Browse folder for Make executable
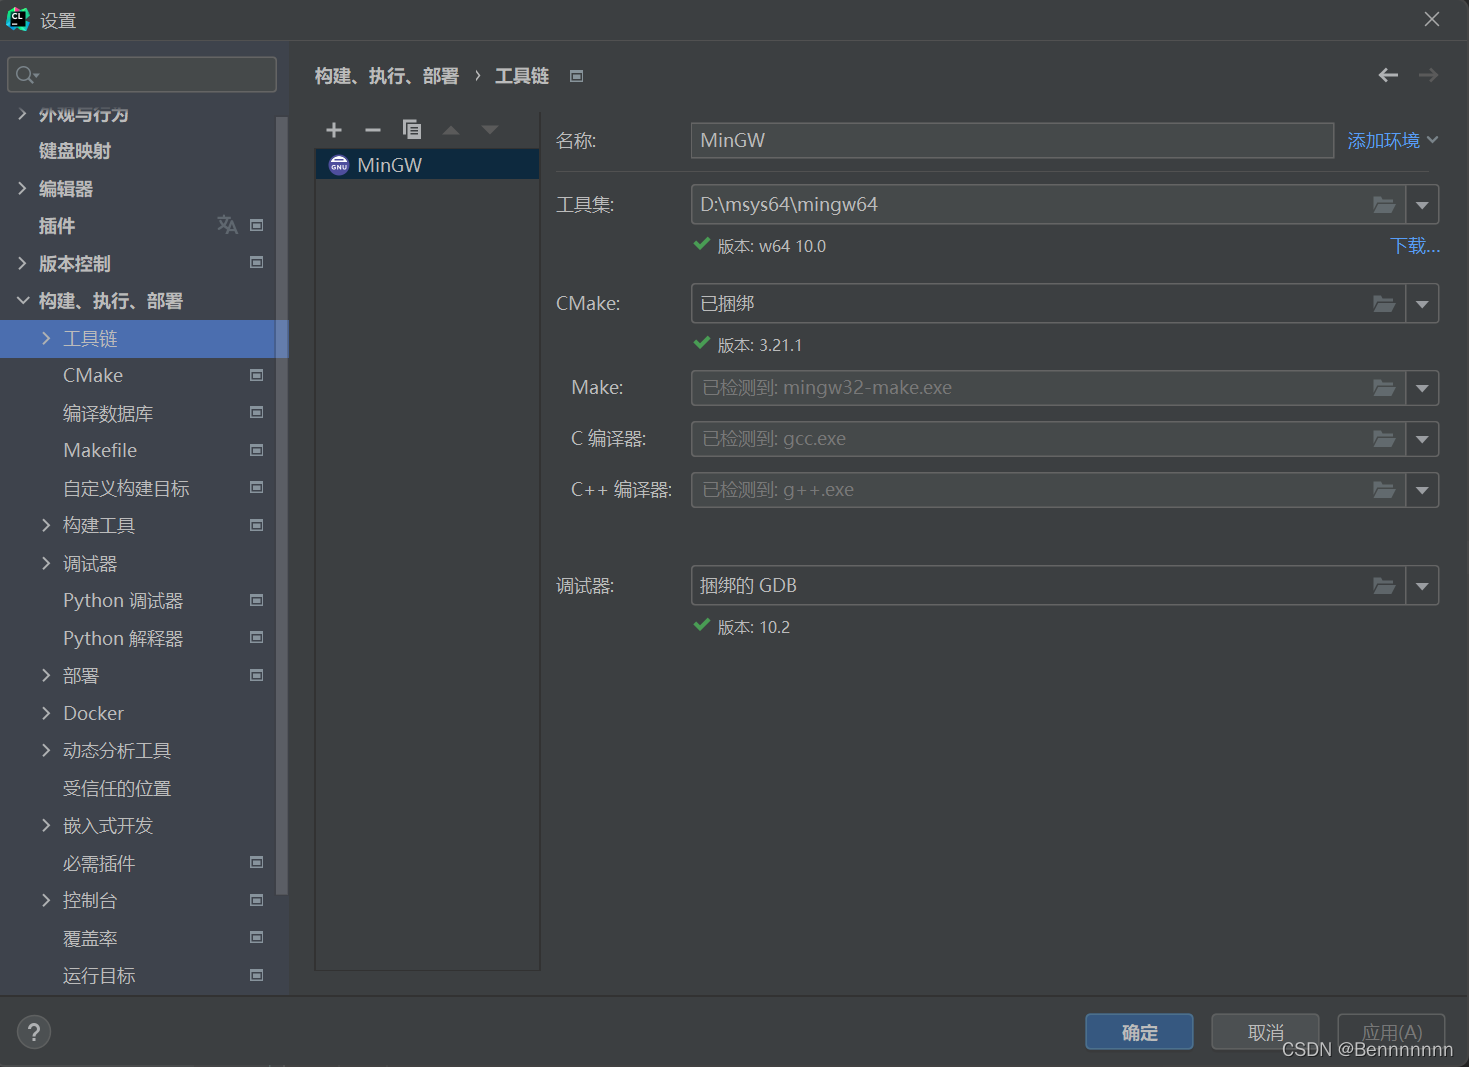The image size is (1469, 1067). point(1384,388)
